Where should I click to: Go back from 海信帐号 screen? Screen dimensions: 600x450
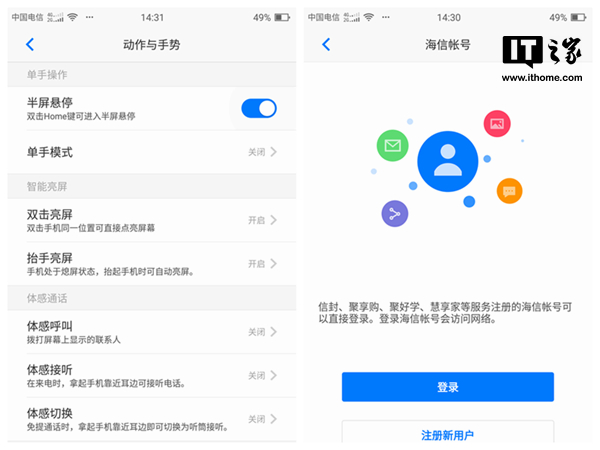point(326,44)
